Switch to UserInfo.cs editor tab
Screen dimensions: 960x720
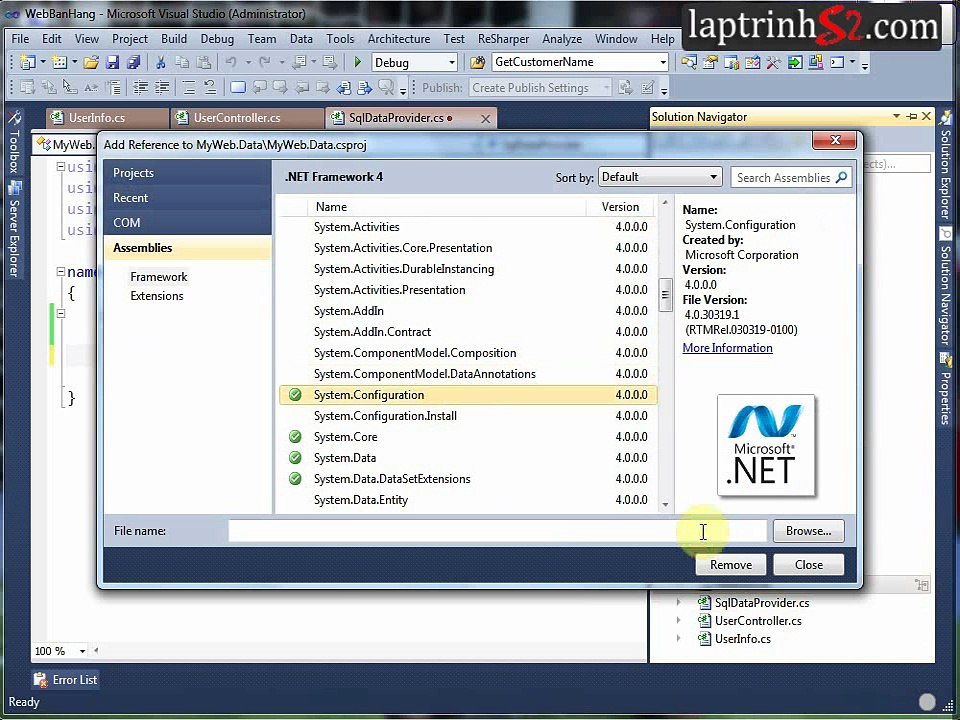click(107, 118)
